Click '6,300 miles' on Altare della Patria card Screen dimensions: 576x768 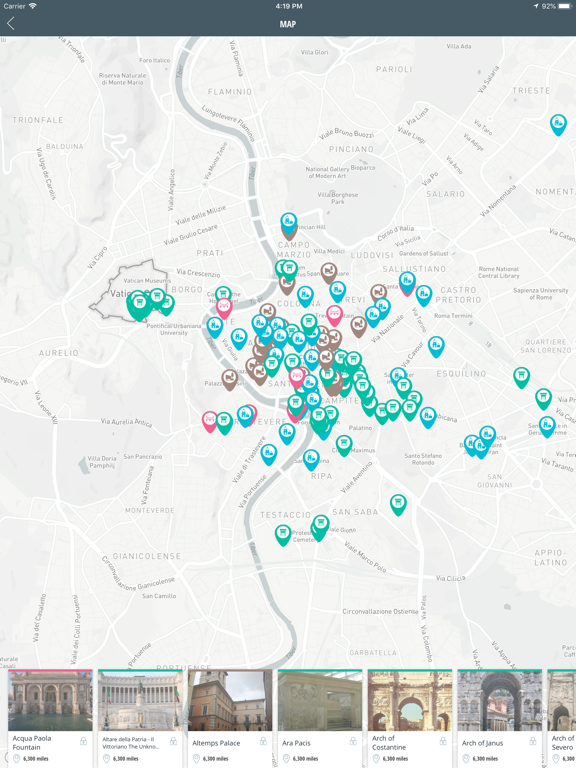tap(125, 759)
